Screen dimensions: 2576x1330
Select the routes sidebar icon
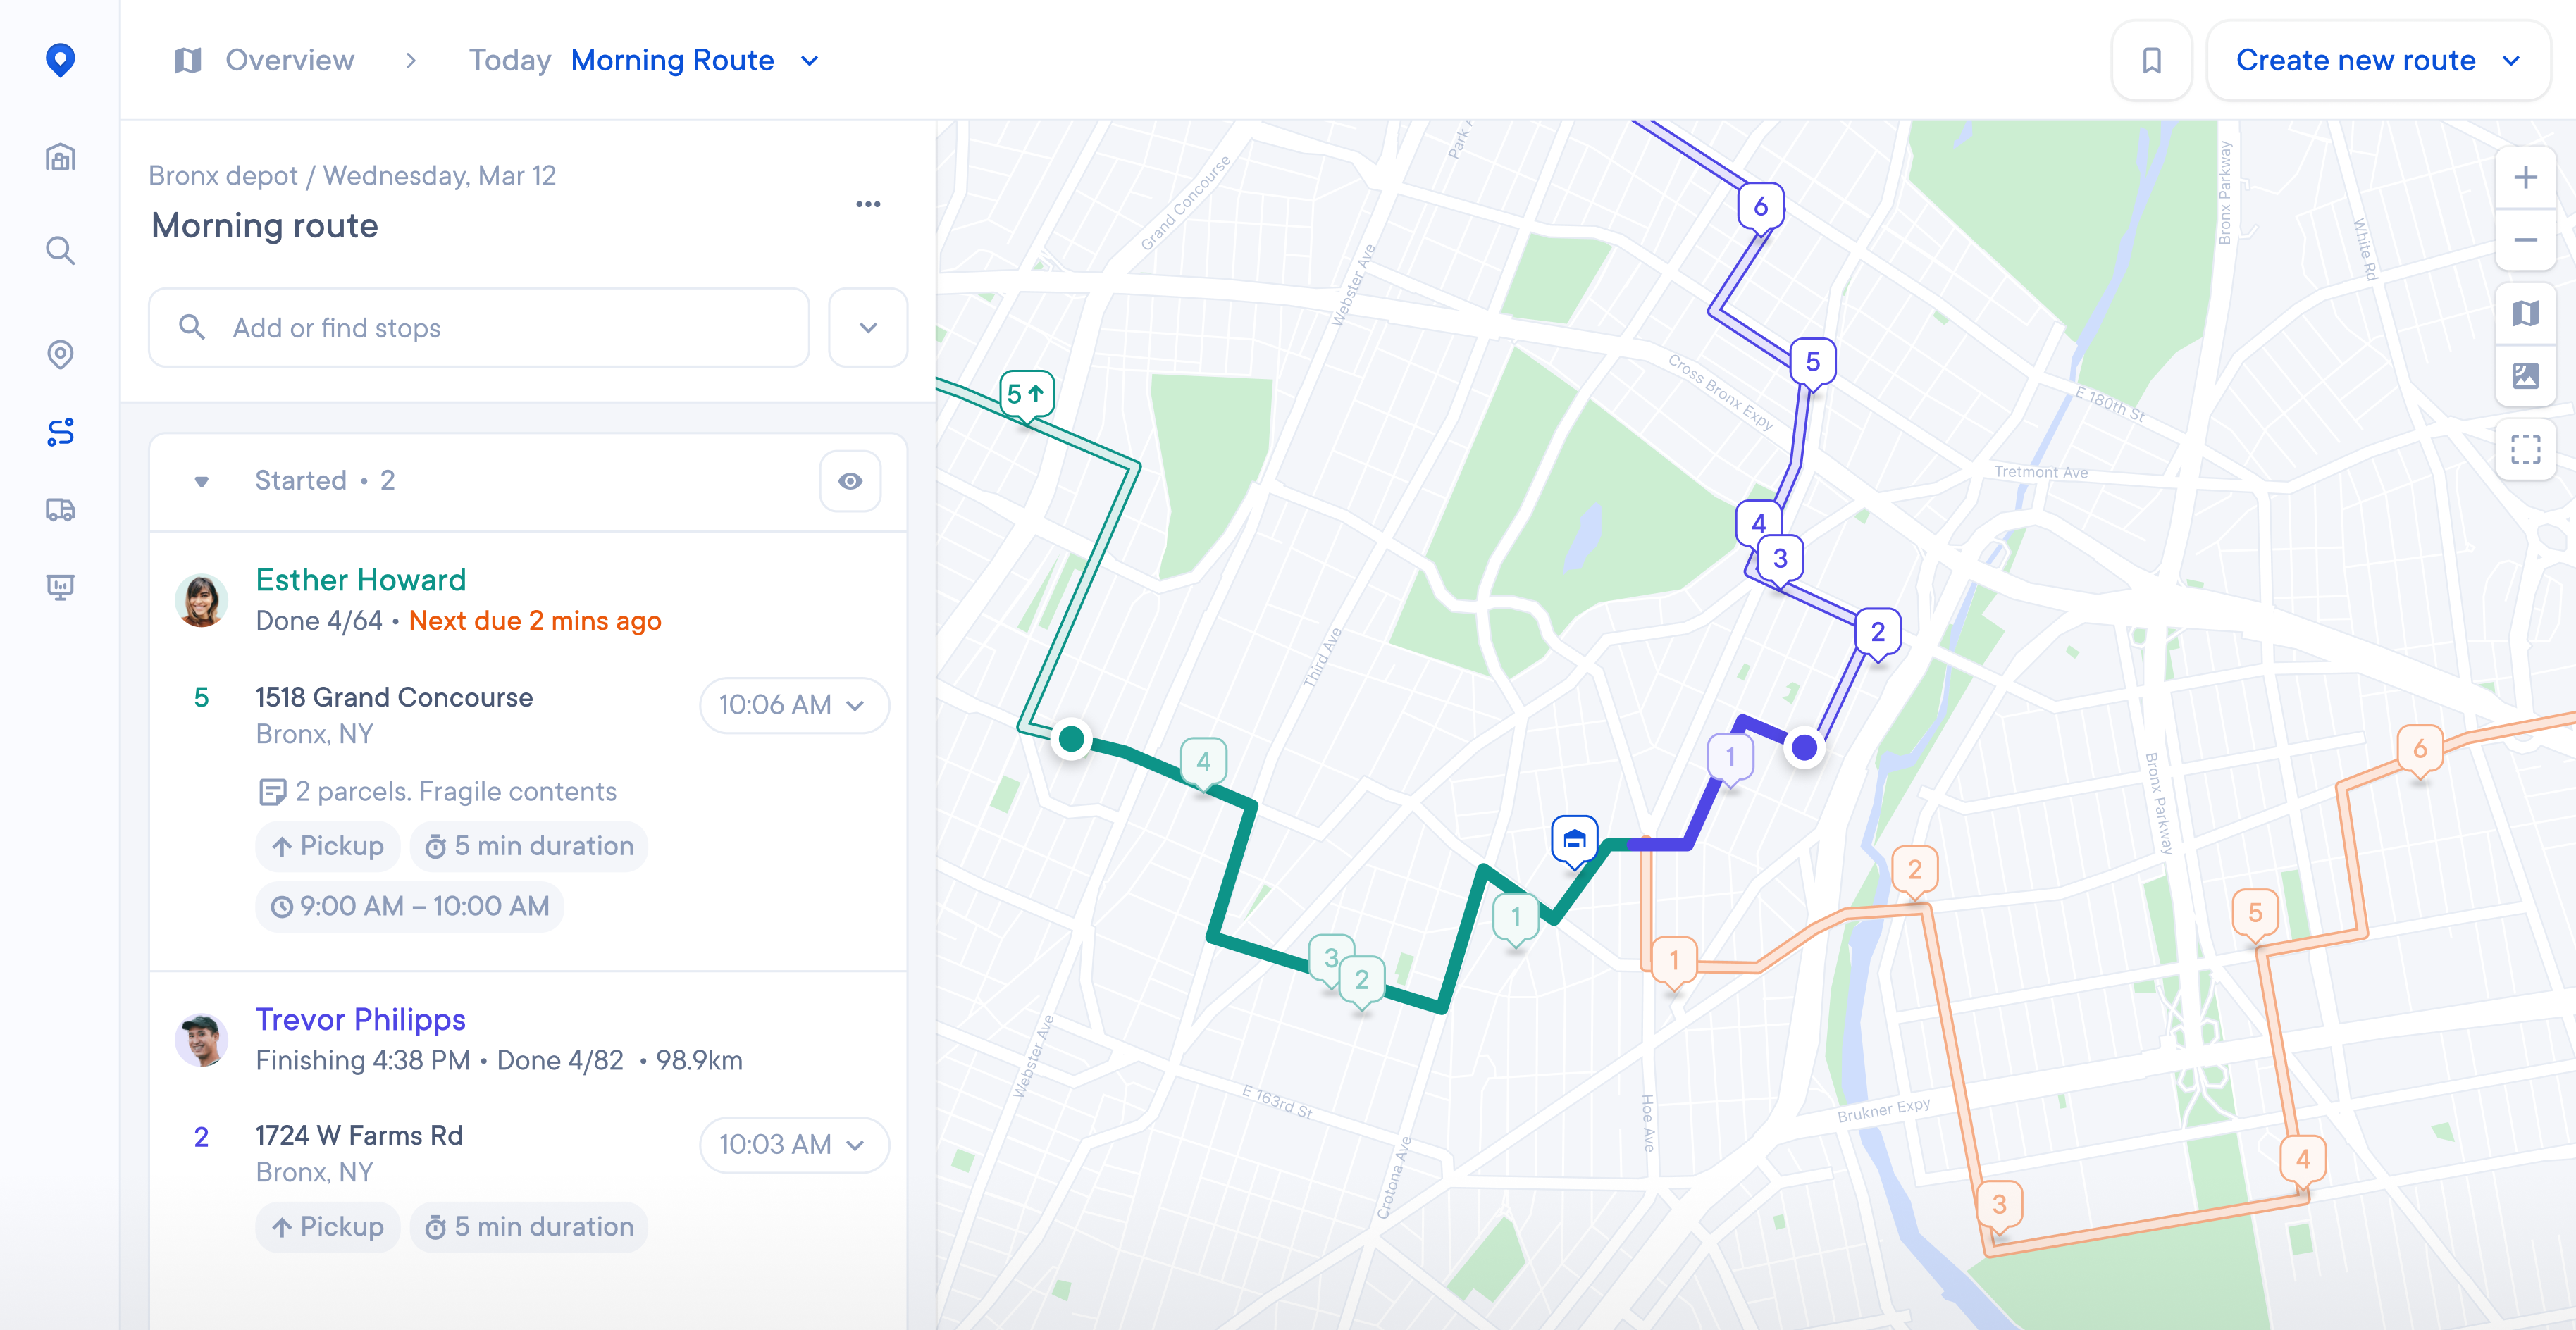[60, 432]
